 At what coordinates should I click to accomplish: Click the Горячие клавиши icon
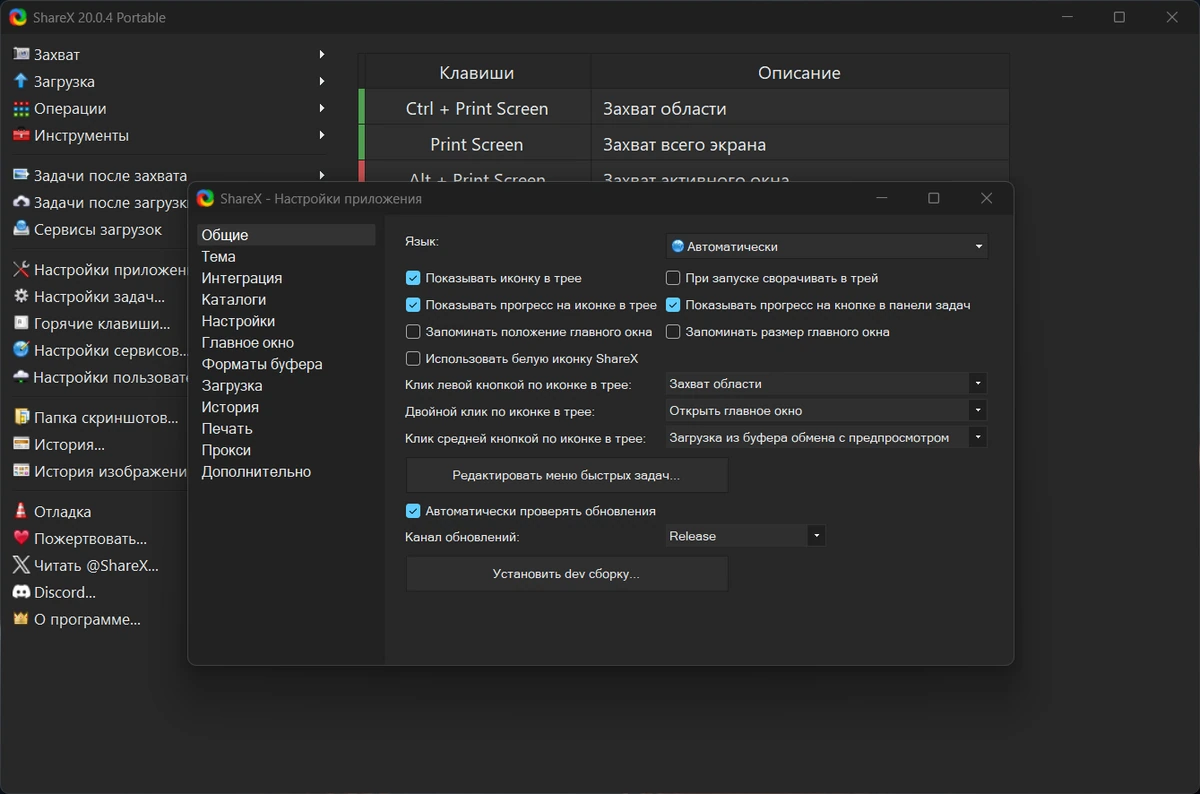21,323
